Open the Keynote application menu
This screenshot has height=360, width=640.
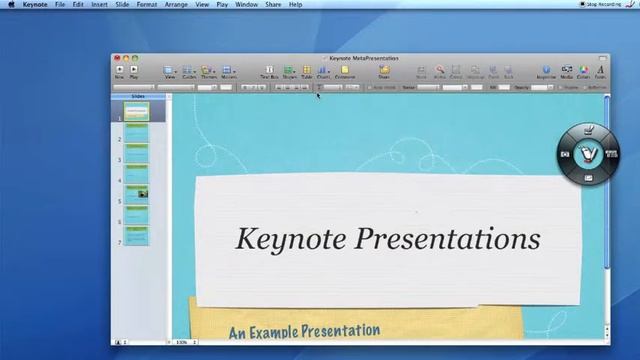pyautogui.click(x=35, y=4)
